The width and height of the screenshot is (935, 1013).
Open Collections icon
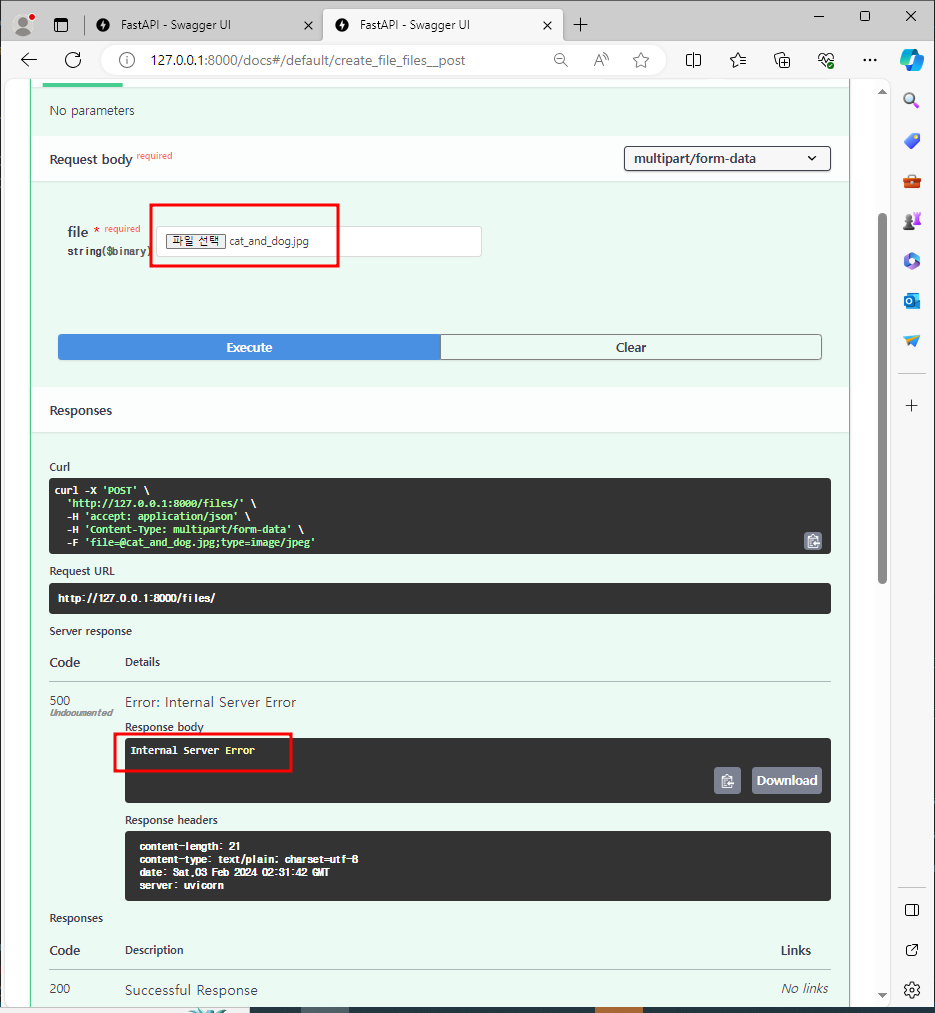(782, 60)
